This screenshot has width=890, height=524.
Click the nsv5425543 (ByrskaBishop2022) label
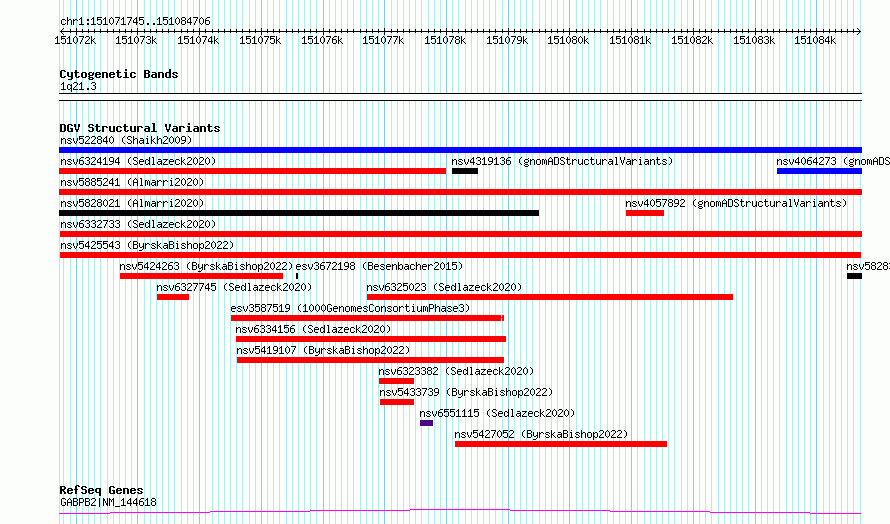pyautogui.click(x=147, y=245)
